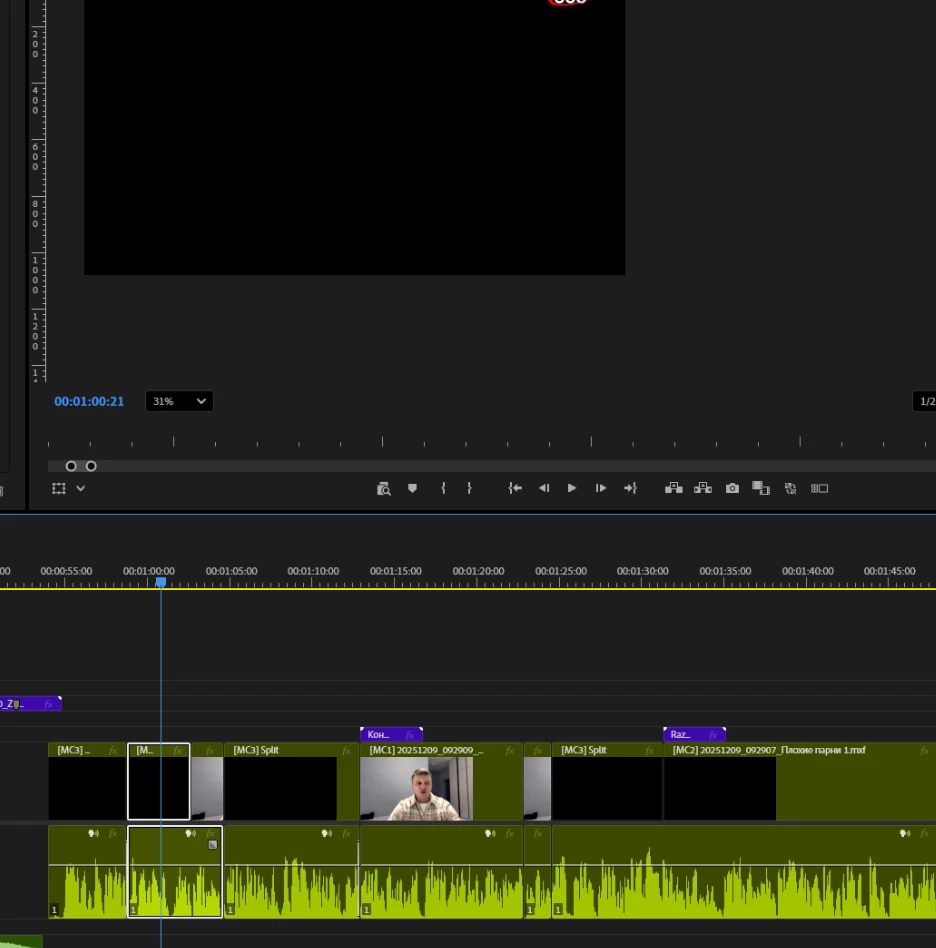Expand the chevron beside the dashed-square icon
Viewport: 936px width, 948px height.
pyautogui.click(x=80, y=488)
